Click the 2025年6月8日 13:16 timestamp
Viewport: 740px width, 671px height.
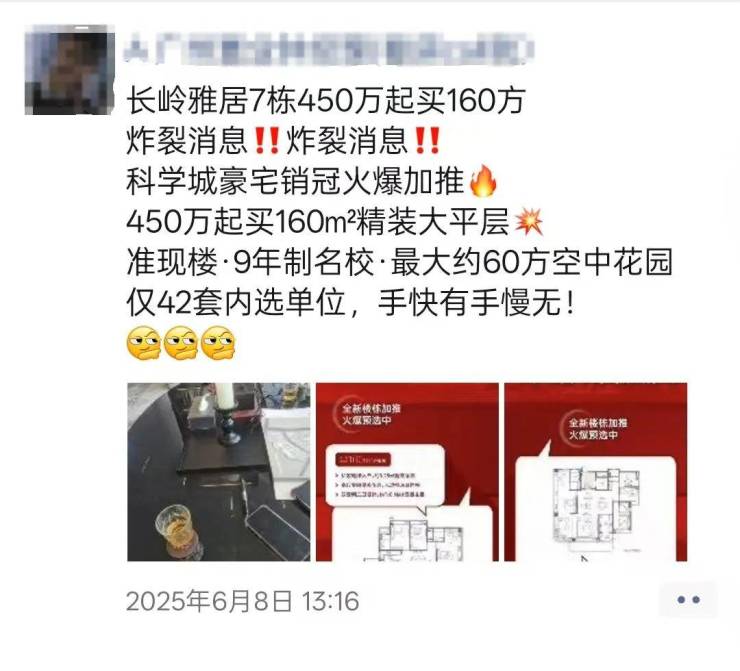coord(243,601)
